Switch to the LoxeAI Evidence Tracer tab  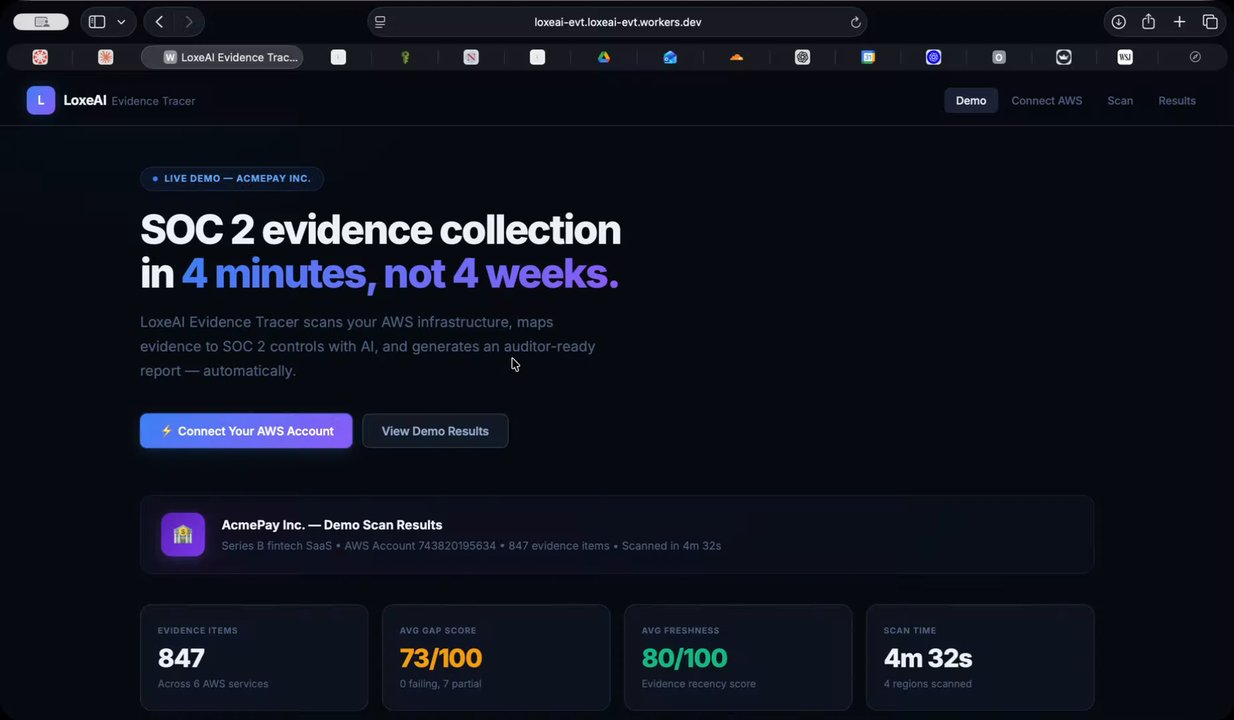point(222,57)
